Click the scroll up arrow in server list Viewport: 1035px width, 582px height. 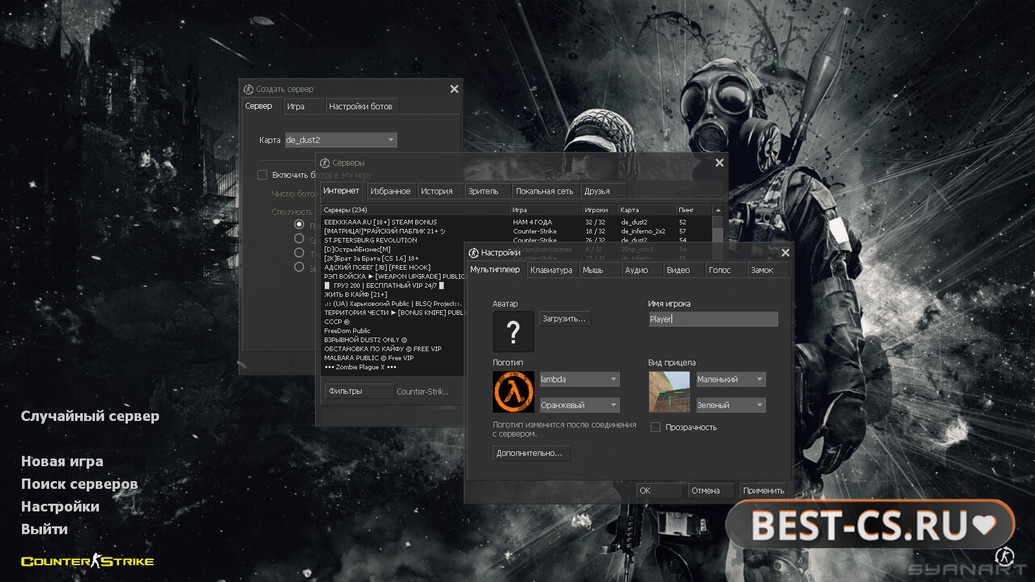(x=718, y=210)
